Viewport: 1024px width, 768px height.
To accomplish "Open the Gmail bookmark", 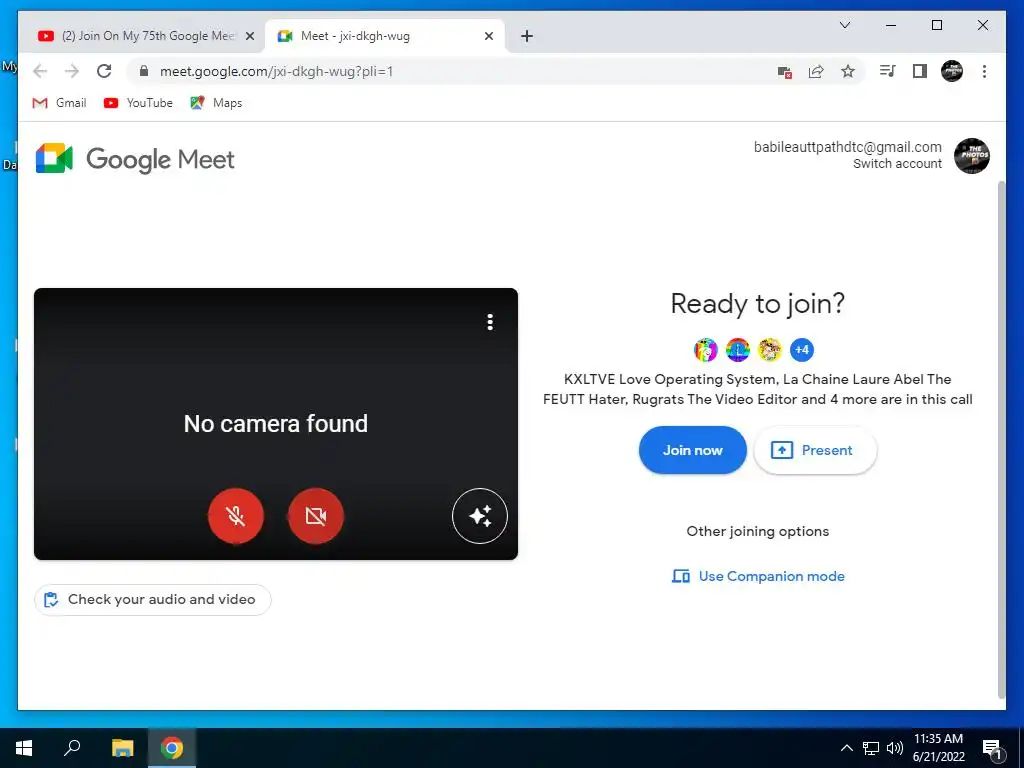I will 59,103.
